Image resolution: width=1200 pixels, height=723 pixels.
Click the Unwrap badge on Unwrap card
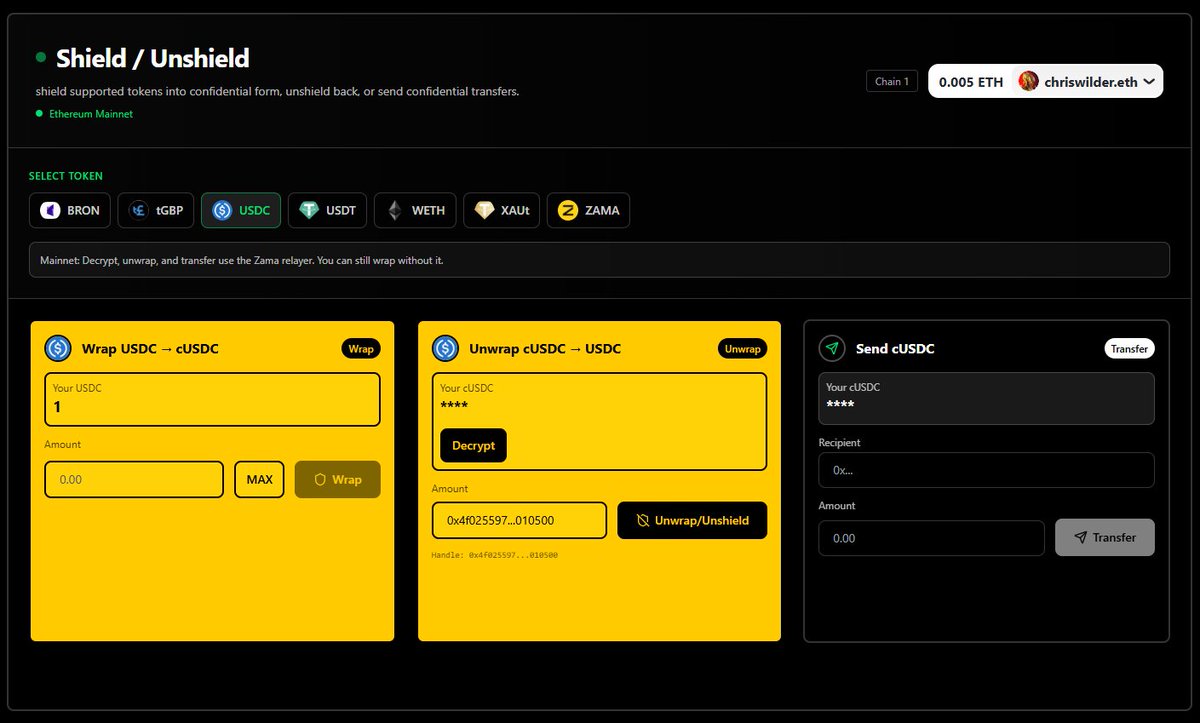pyautogui.click(x=742, y=349)
